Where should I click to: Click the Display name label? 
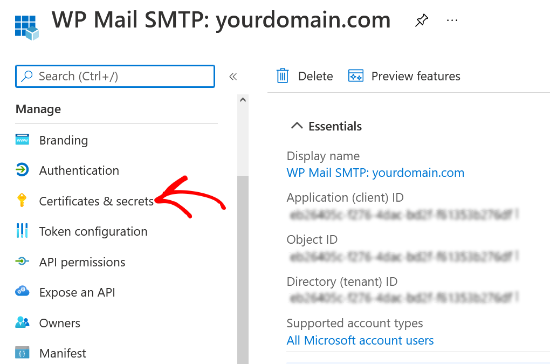tap(323, 156)
